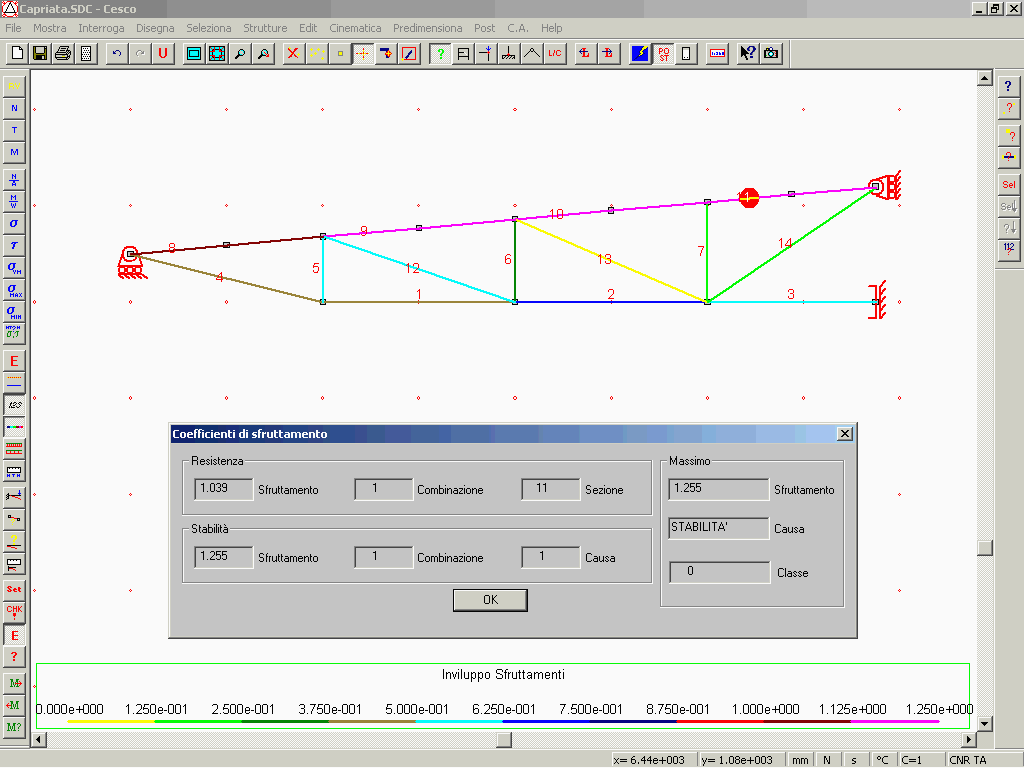Select the sigma MAX stress icon
Image resolution: width=1024 pixels, height=768 pixels.
(14, 290)
